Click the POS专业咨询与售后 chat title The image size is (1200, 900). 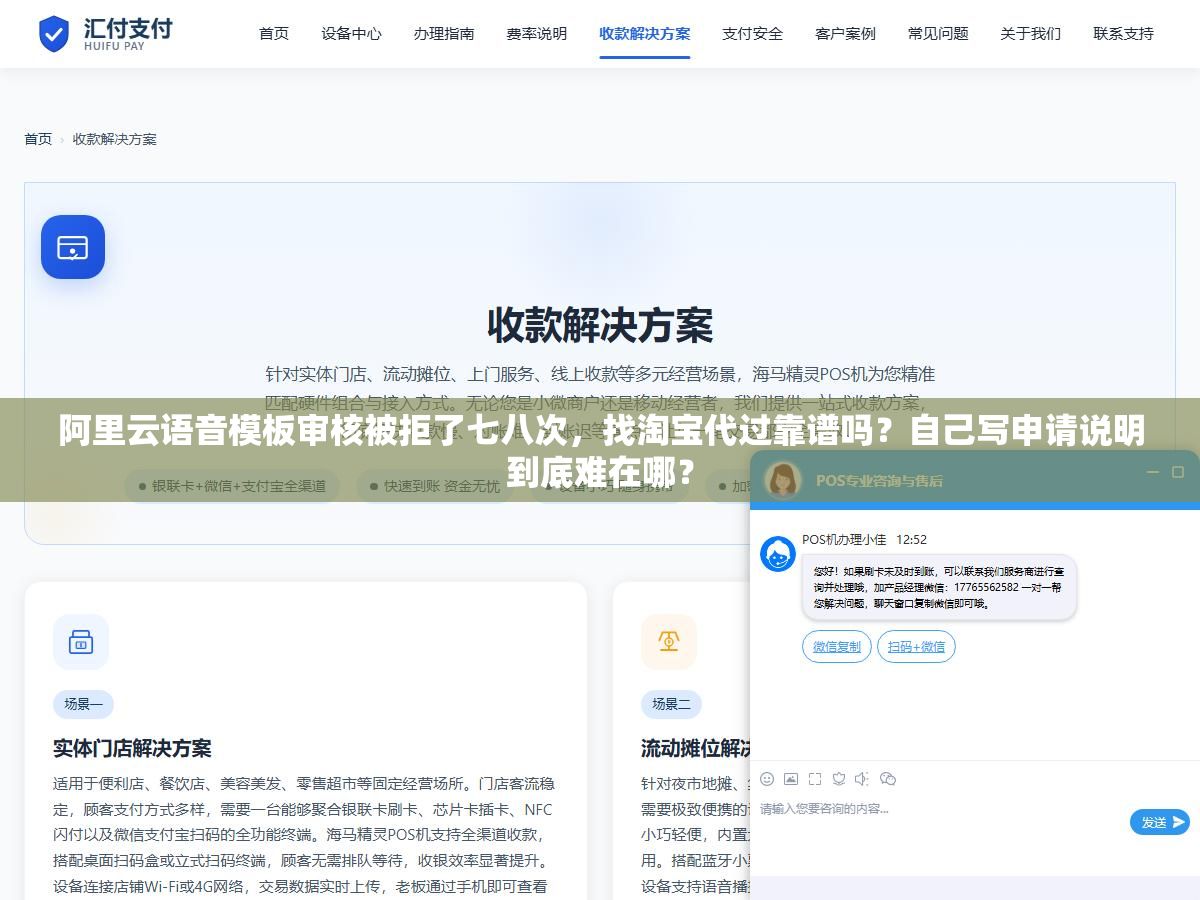pyautogui.click(x=879, y=480)
